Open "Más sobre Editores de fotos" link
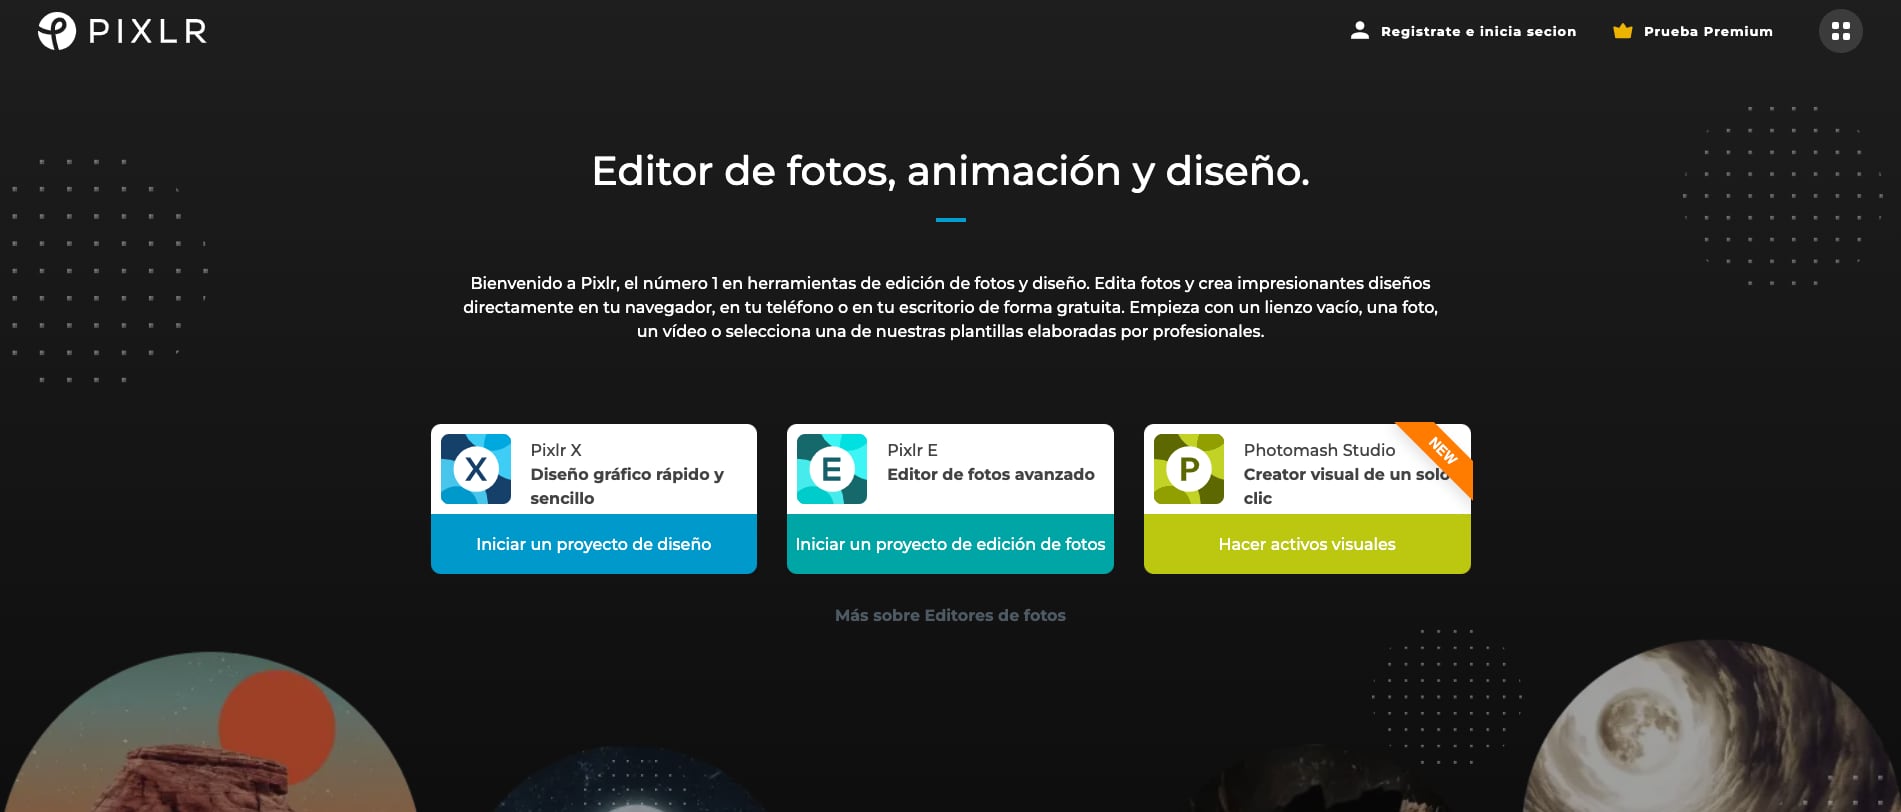Viewport: 1901px width, 812px height. pos(950,616)
